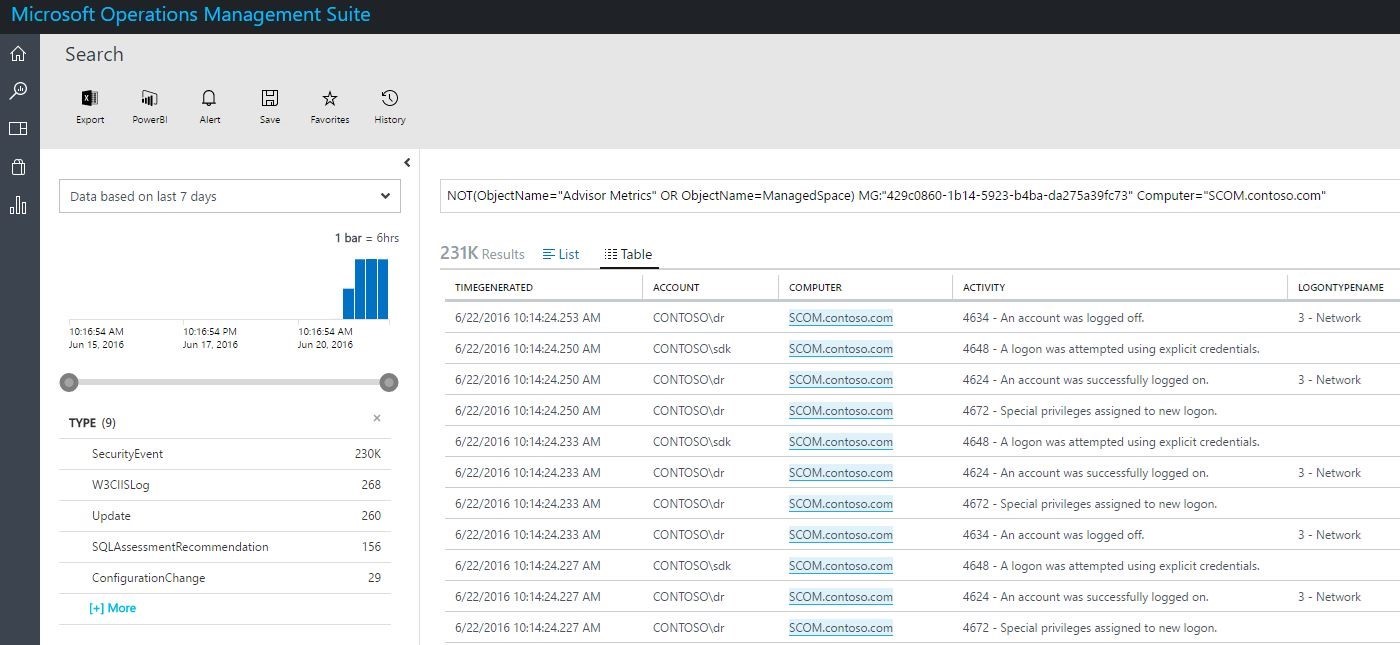The height and width of the screenshot is (645, 1400).
Task: Open SCOM.contoso.com link in the 10:14:24.253 AM row
Action: click(x=841, y=318)
